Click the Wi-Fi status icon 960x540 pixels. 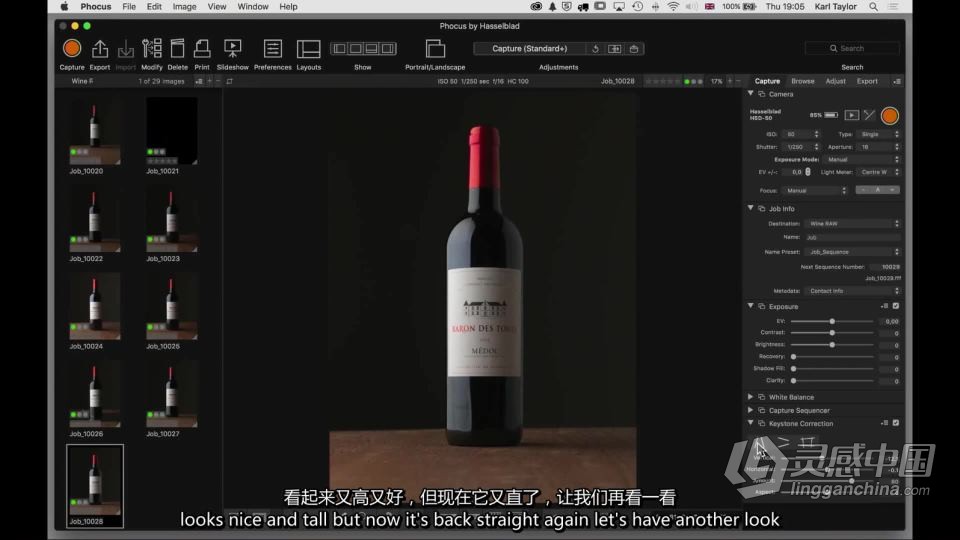[673, 7]
